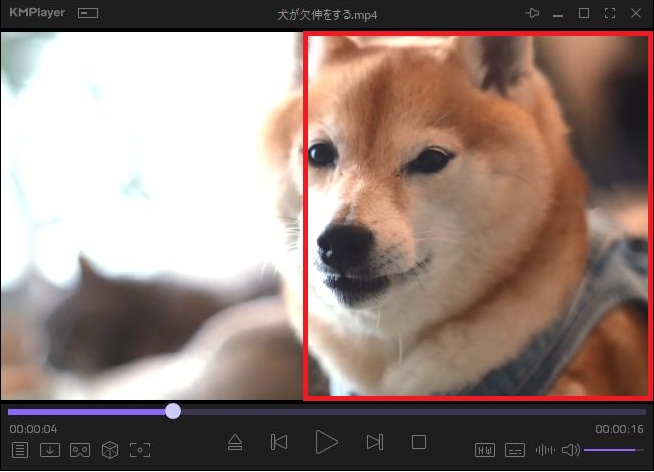Open the audio equalizer waveform icon
This screenshot has width=654, height=472.
click(545, 450)
